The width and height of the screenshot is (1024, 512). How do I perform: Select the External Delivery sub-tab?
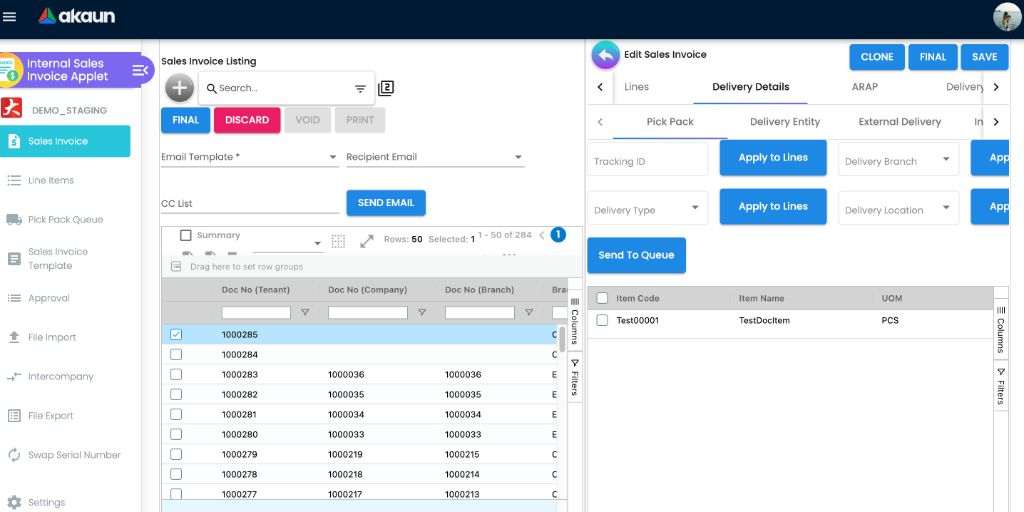[900, 122]
